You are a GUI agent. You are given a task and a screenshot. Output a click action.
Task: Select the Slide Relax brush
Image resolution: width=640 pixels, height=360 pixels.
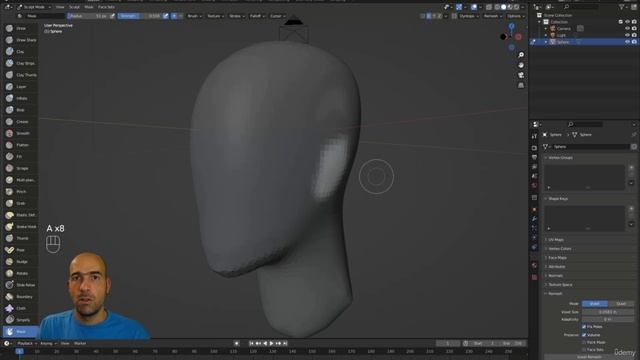[x=20, y=285]
